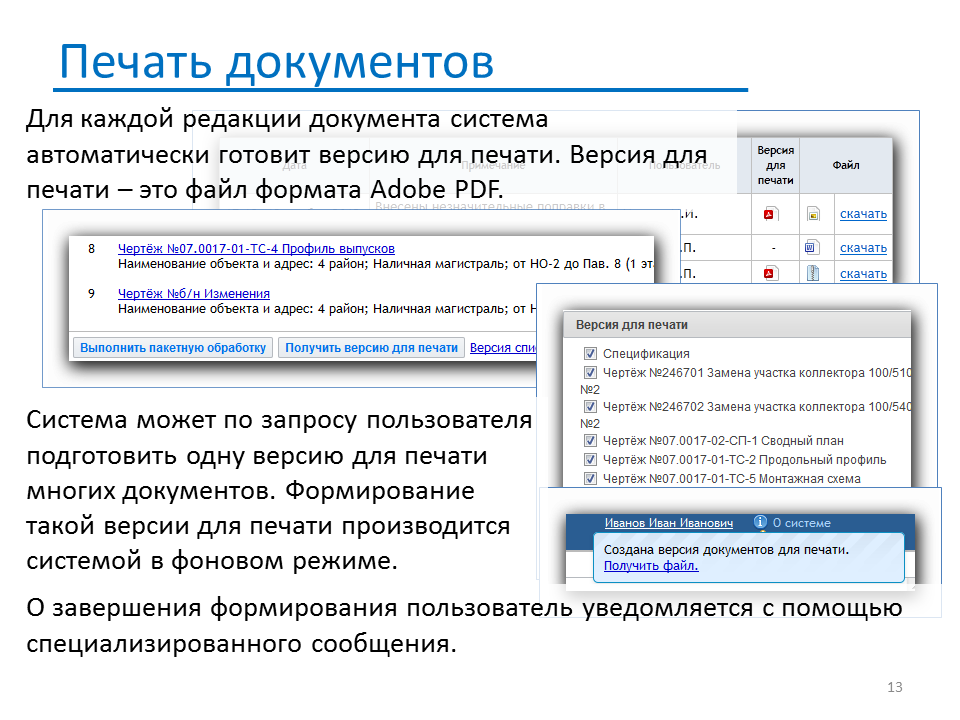Uncheck Чертёж №07.0017-02-СП-1 Сводный план
The height and width of the screenshot is (720, 960).
tap(590, 440)
